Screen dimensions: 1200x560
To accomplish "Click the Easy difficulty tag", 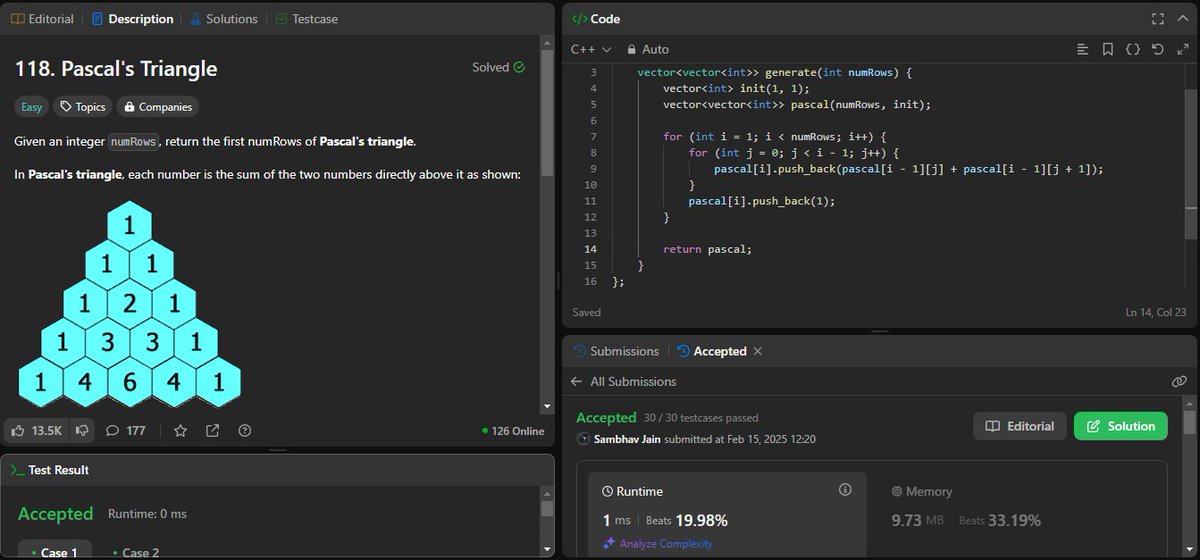I will pos(32,107).
